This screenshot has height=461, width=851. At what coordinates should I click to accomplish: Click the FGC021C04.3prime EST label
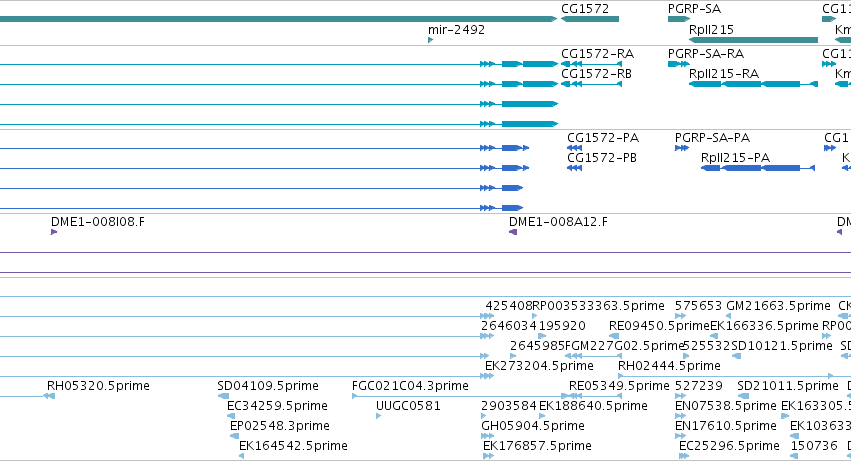tap(410, 386)
